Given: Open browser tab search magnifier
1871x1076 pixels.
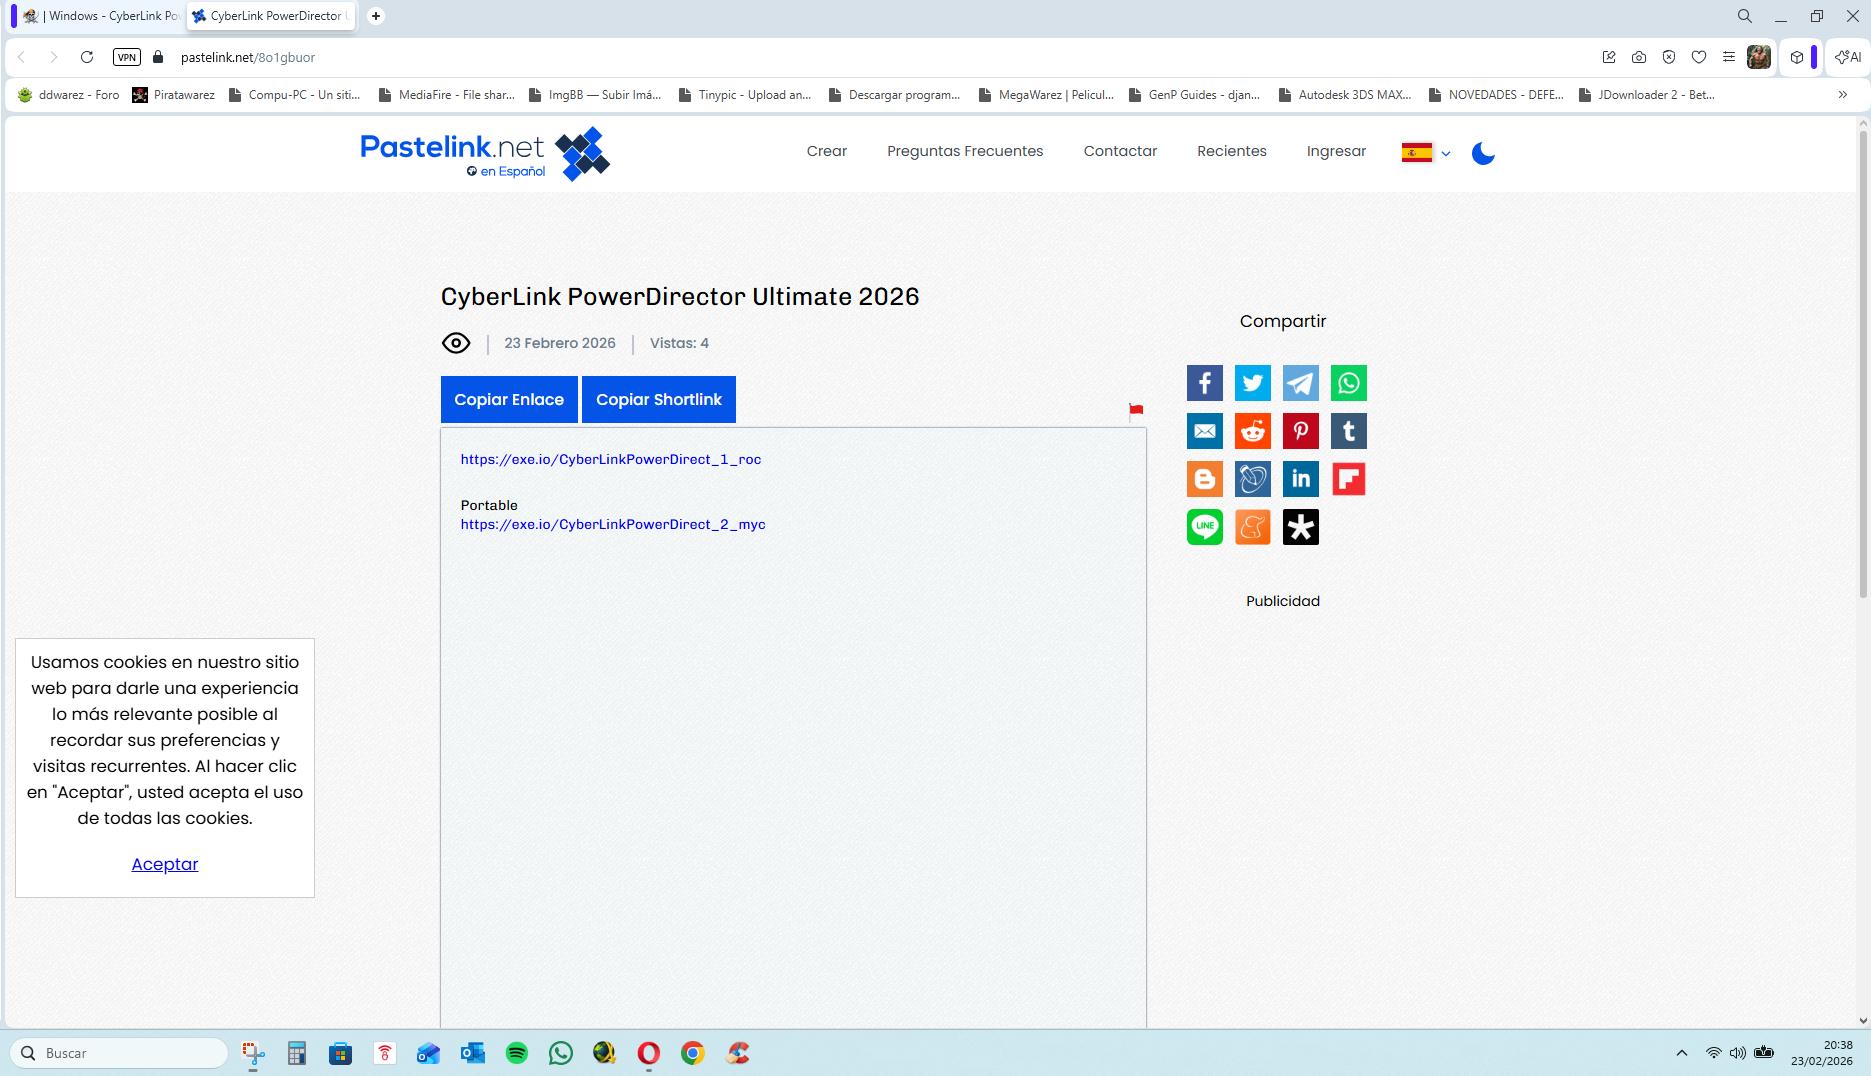Looking at the screenshot, I should click(1745, 16).
